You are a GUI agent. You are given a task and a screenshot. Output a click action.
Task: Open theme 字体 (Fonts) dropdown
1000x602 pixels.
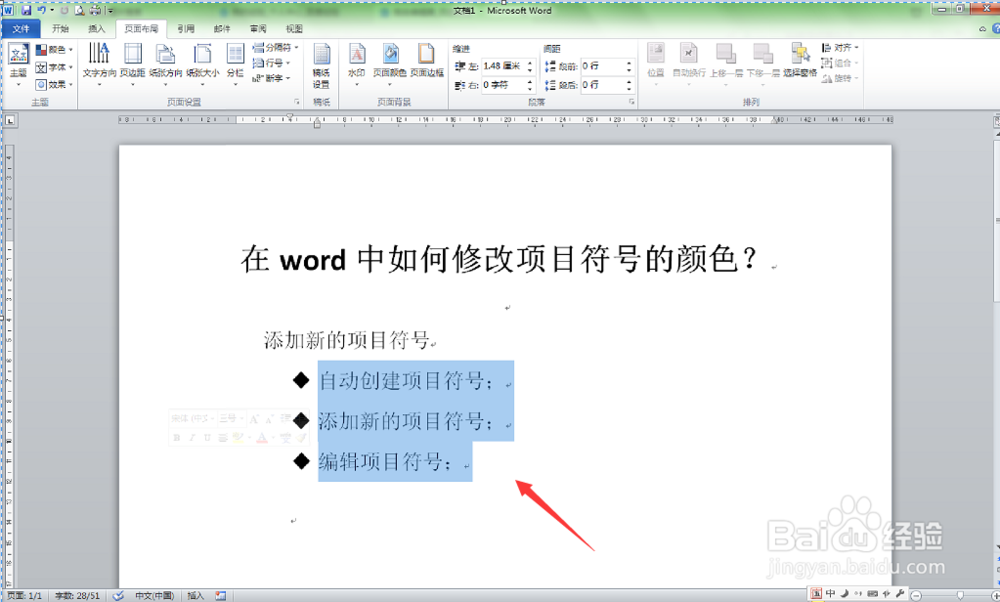coord(54,67)
